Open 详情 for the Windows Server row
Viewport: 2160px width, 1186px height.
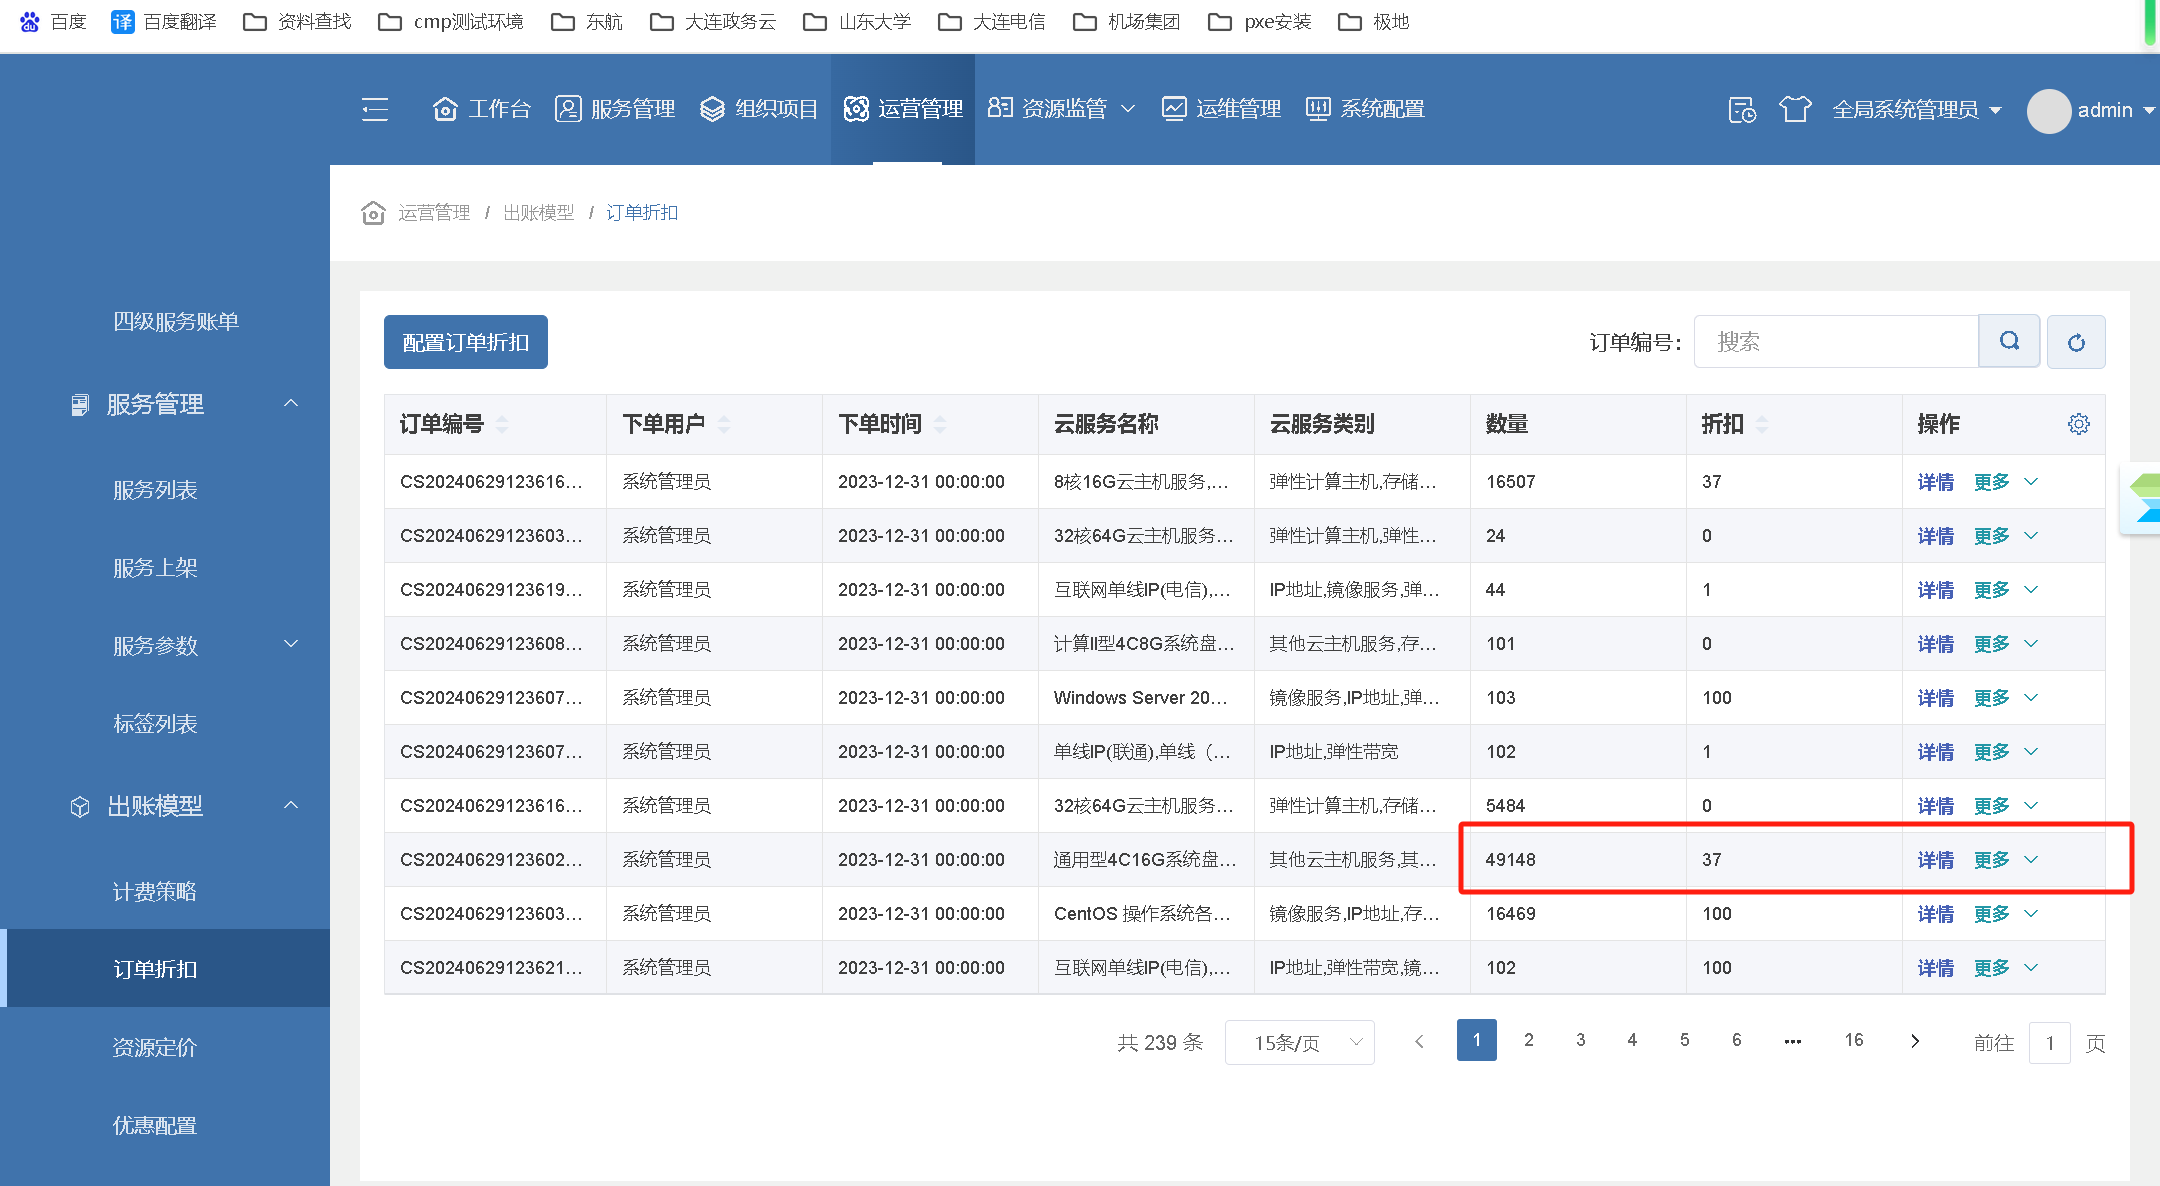tap(1935, 698)
